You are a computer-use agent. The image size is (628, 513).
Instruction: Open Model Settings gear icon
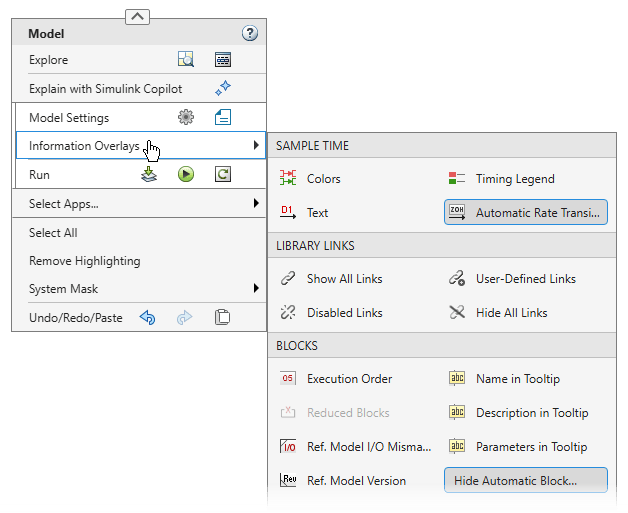(x=186, y=117)
